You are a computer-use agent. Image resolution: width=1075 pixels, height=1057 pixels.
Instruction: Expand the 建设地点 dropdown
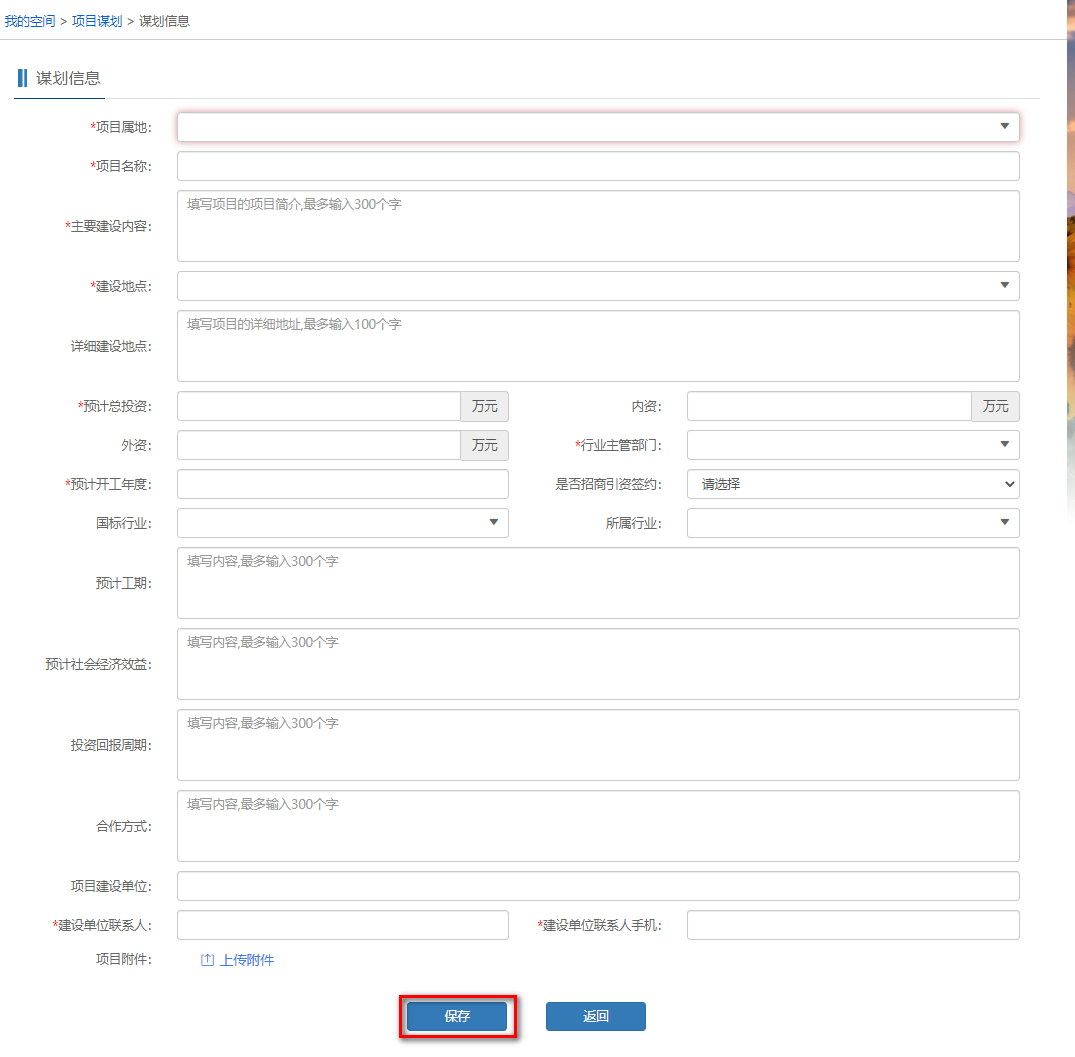click(598, 286)
